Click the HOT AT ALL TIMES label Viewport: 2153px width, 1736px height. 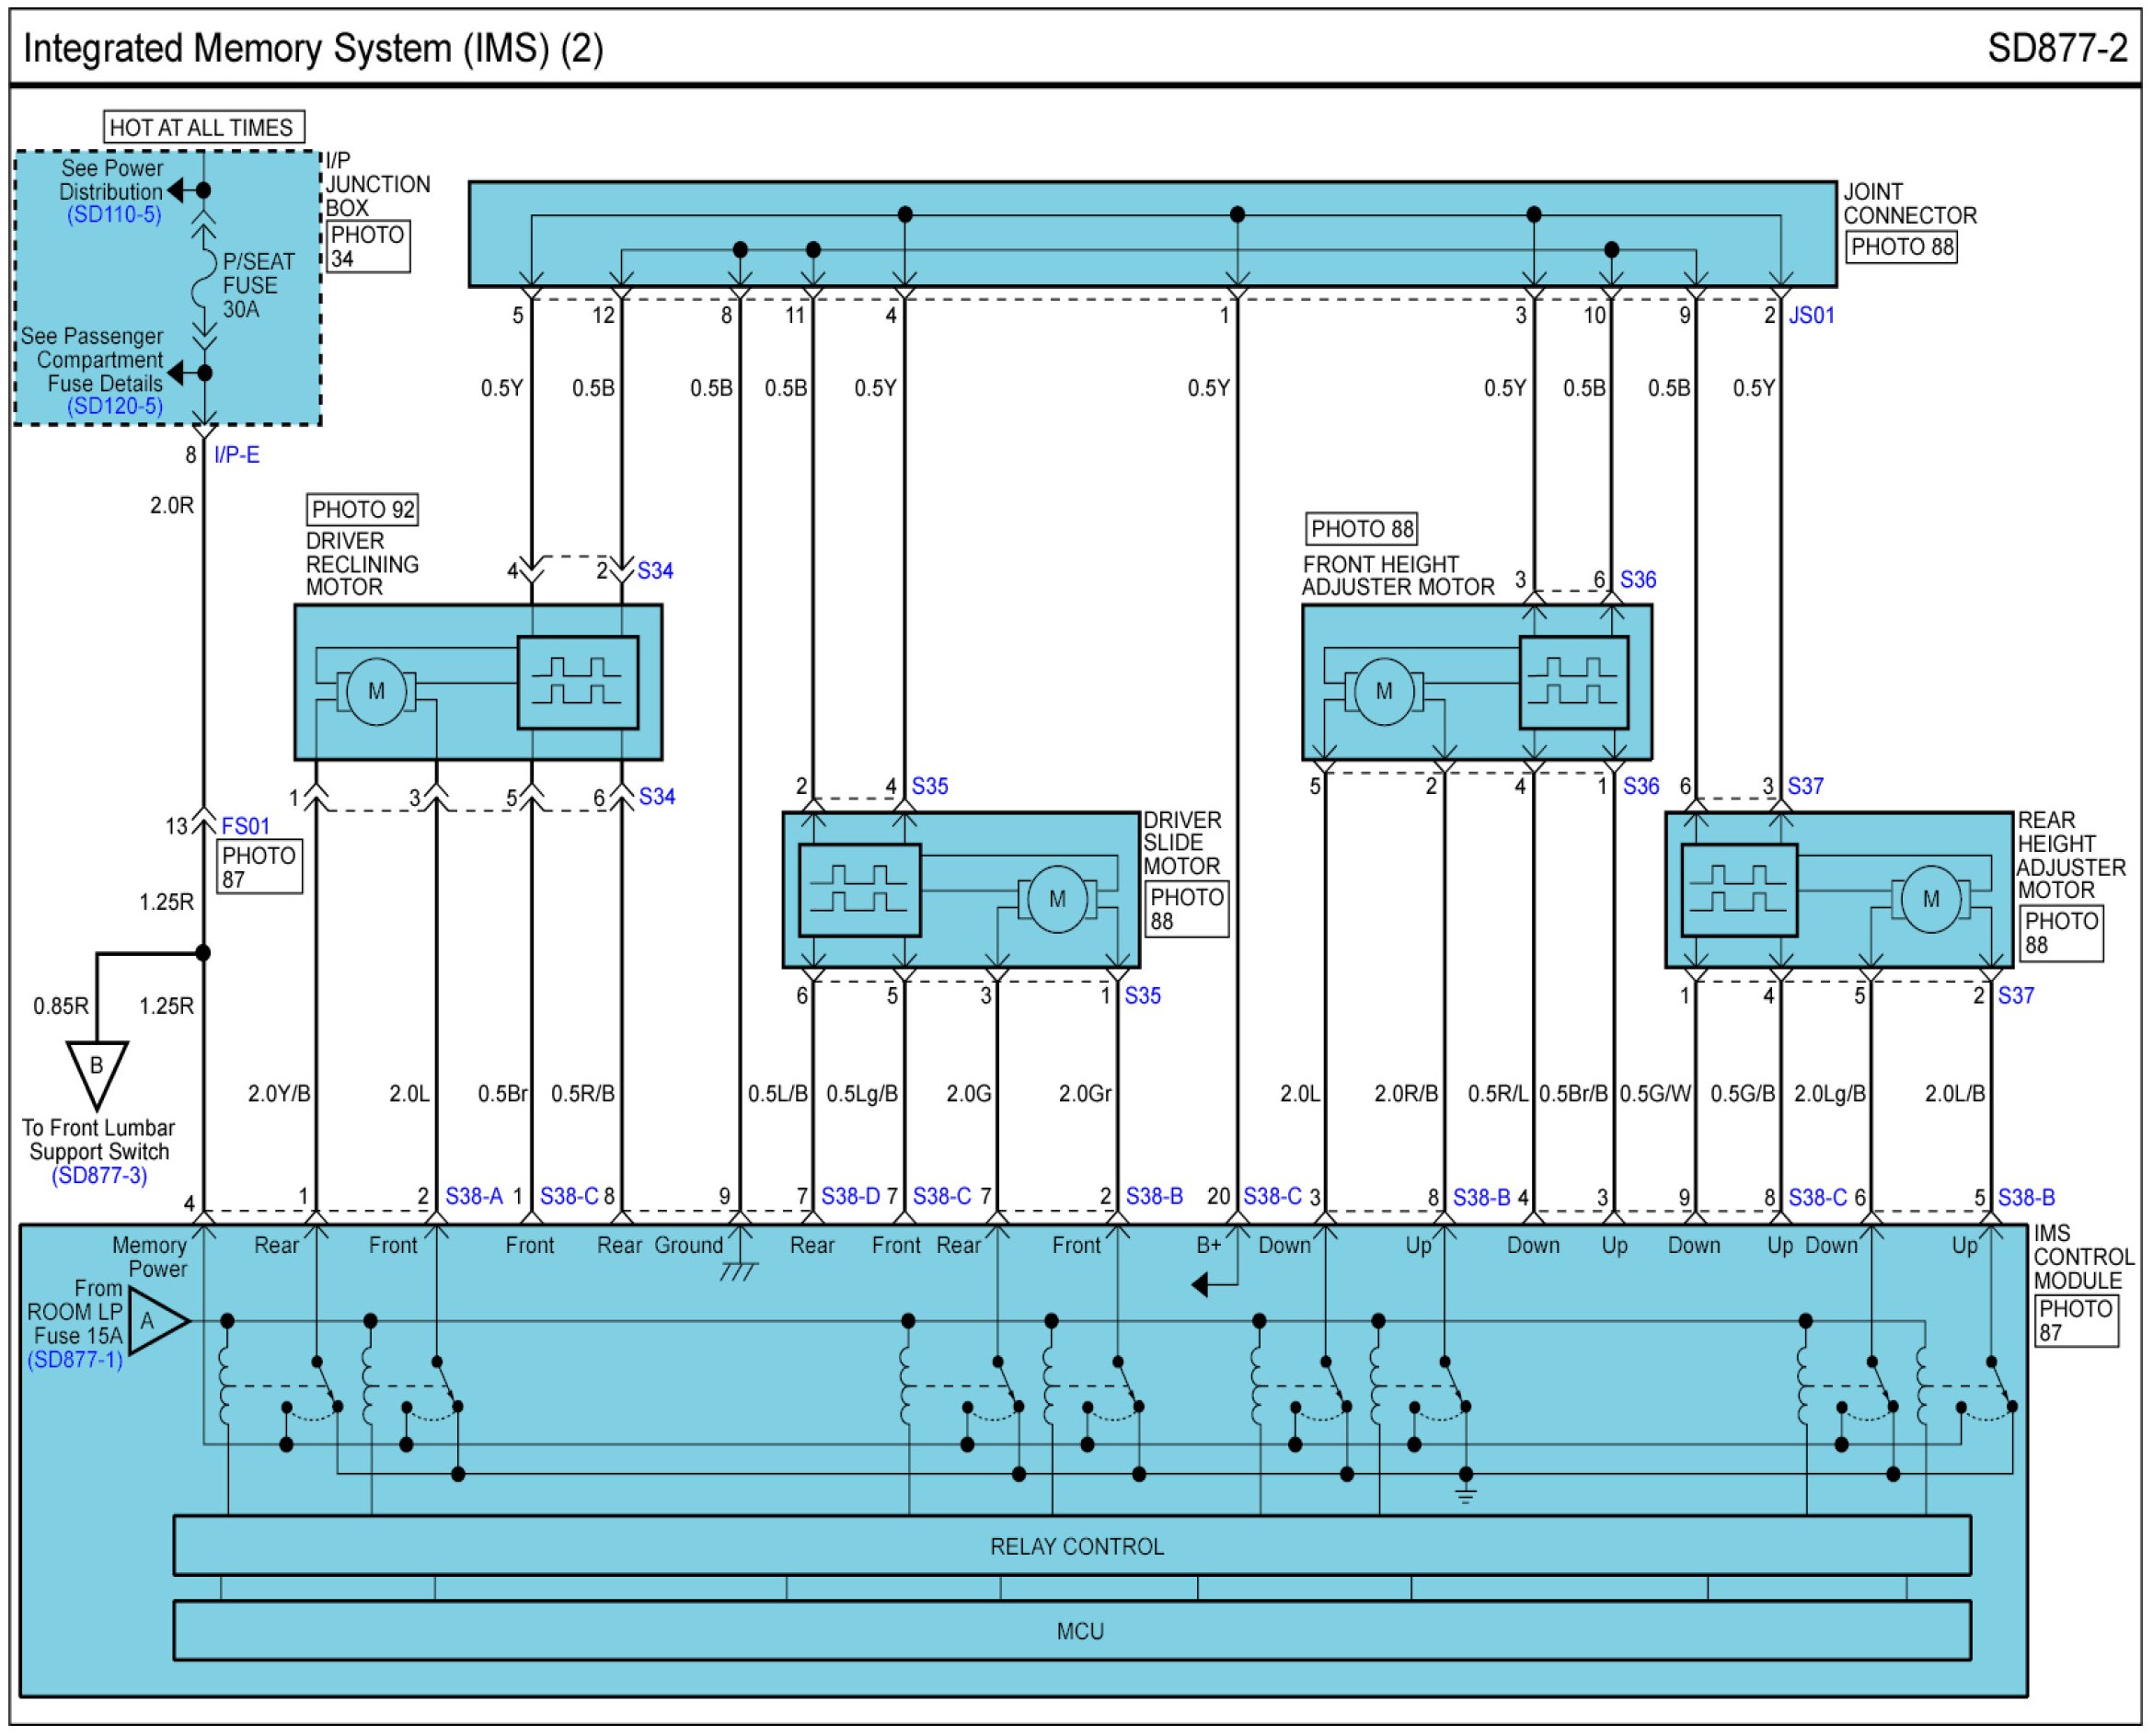(x=203, y=128)
